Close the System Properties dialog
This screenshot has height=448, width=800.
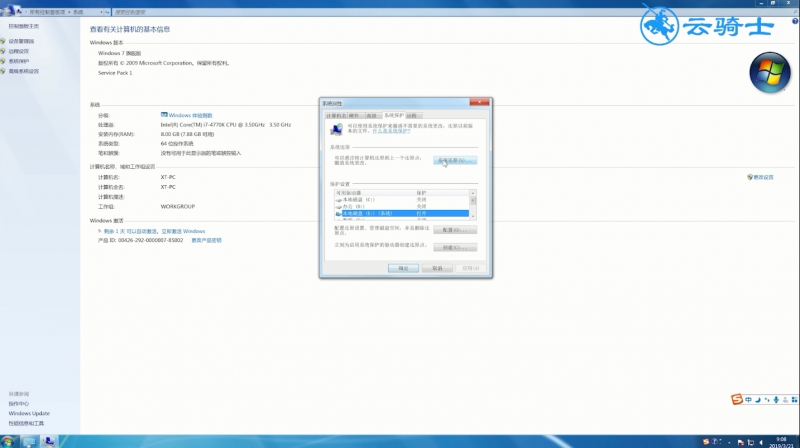coord(479,103)
